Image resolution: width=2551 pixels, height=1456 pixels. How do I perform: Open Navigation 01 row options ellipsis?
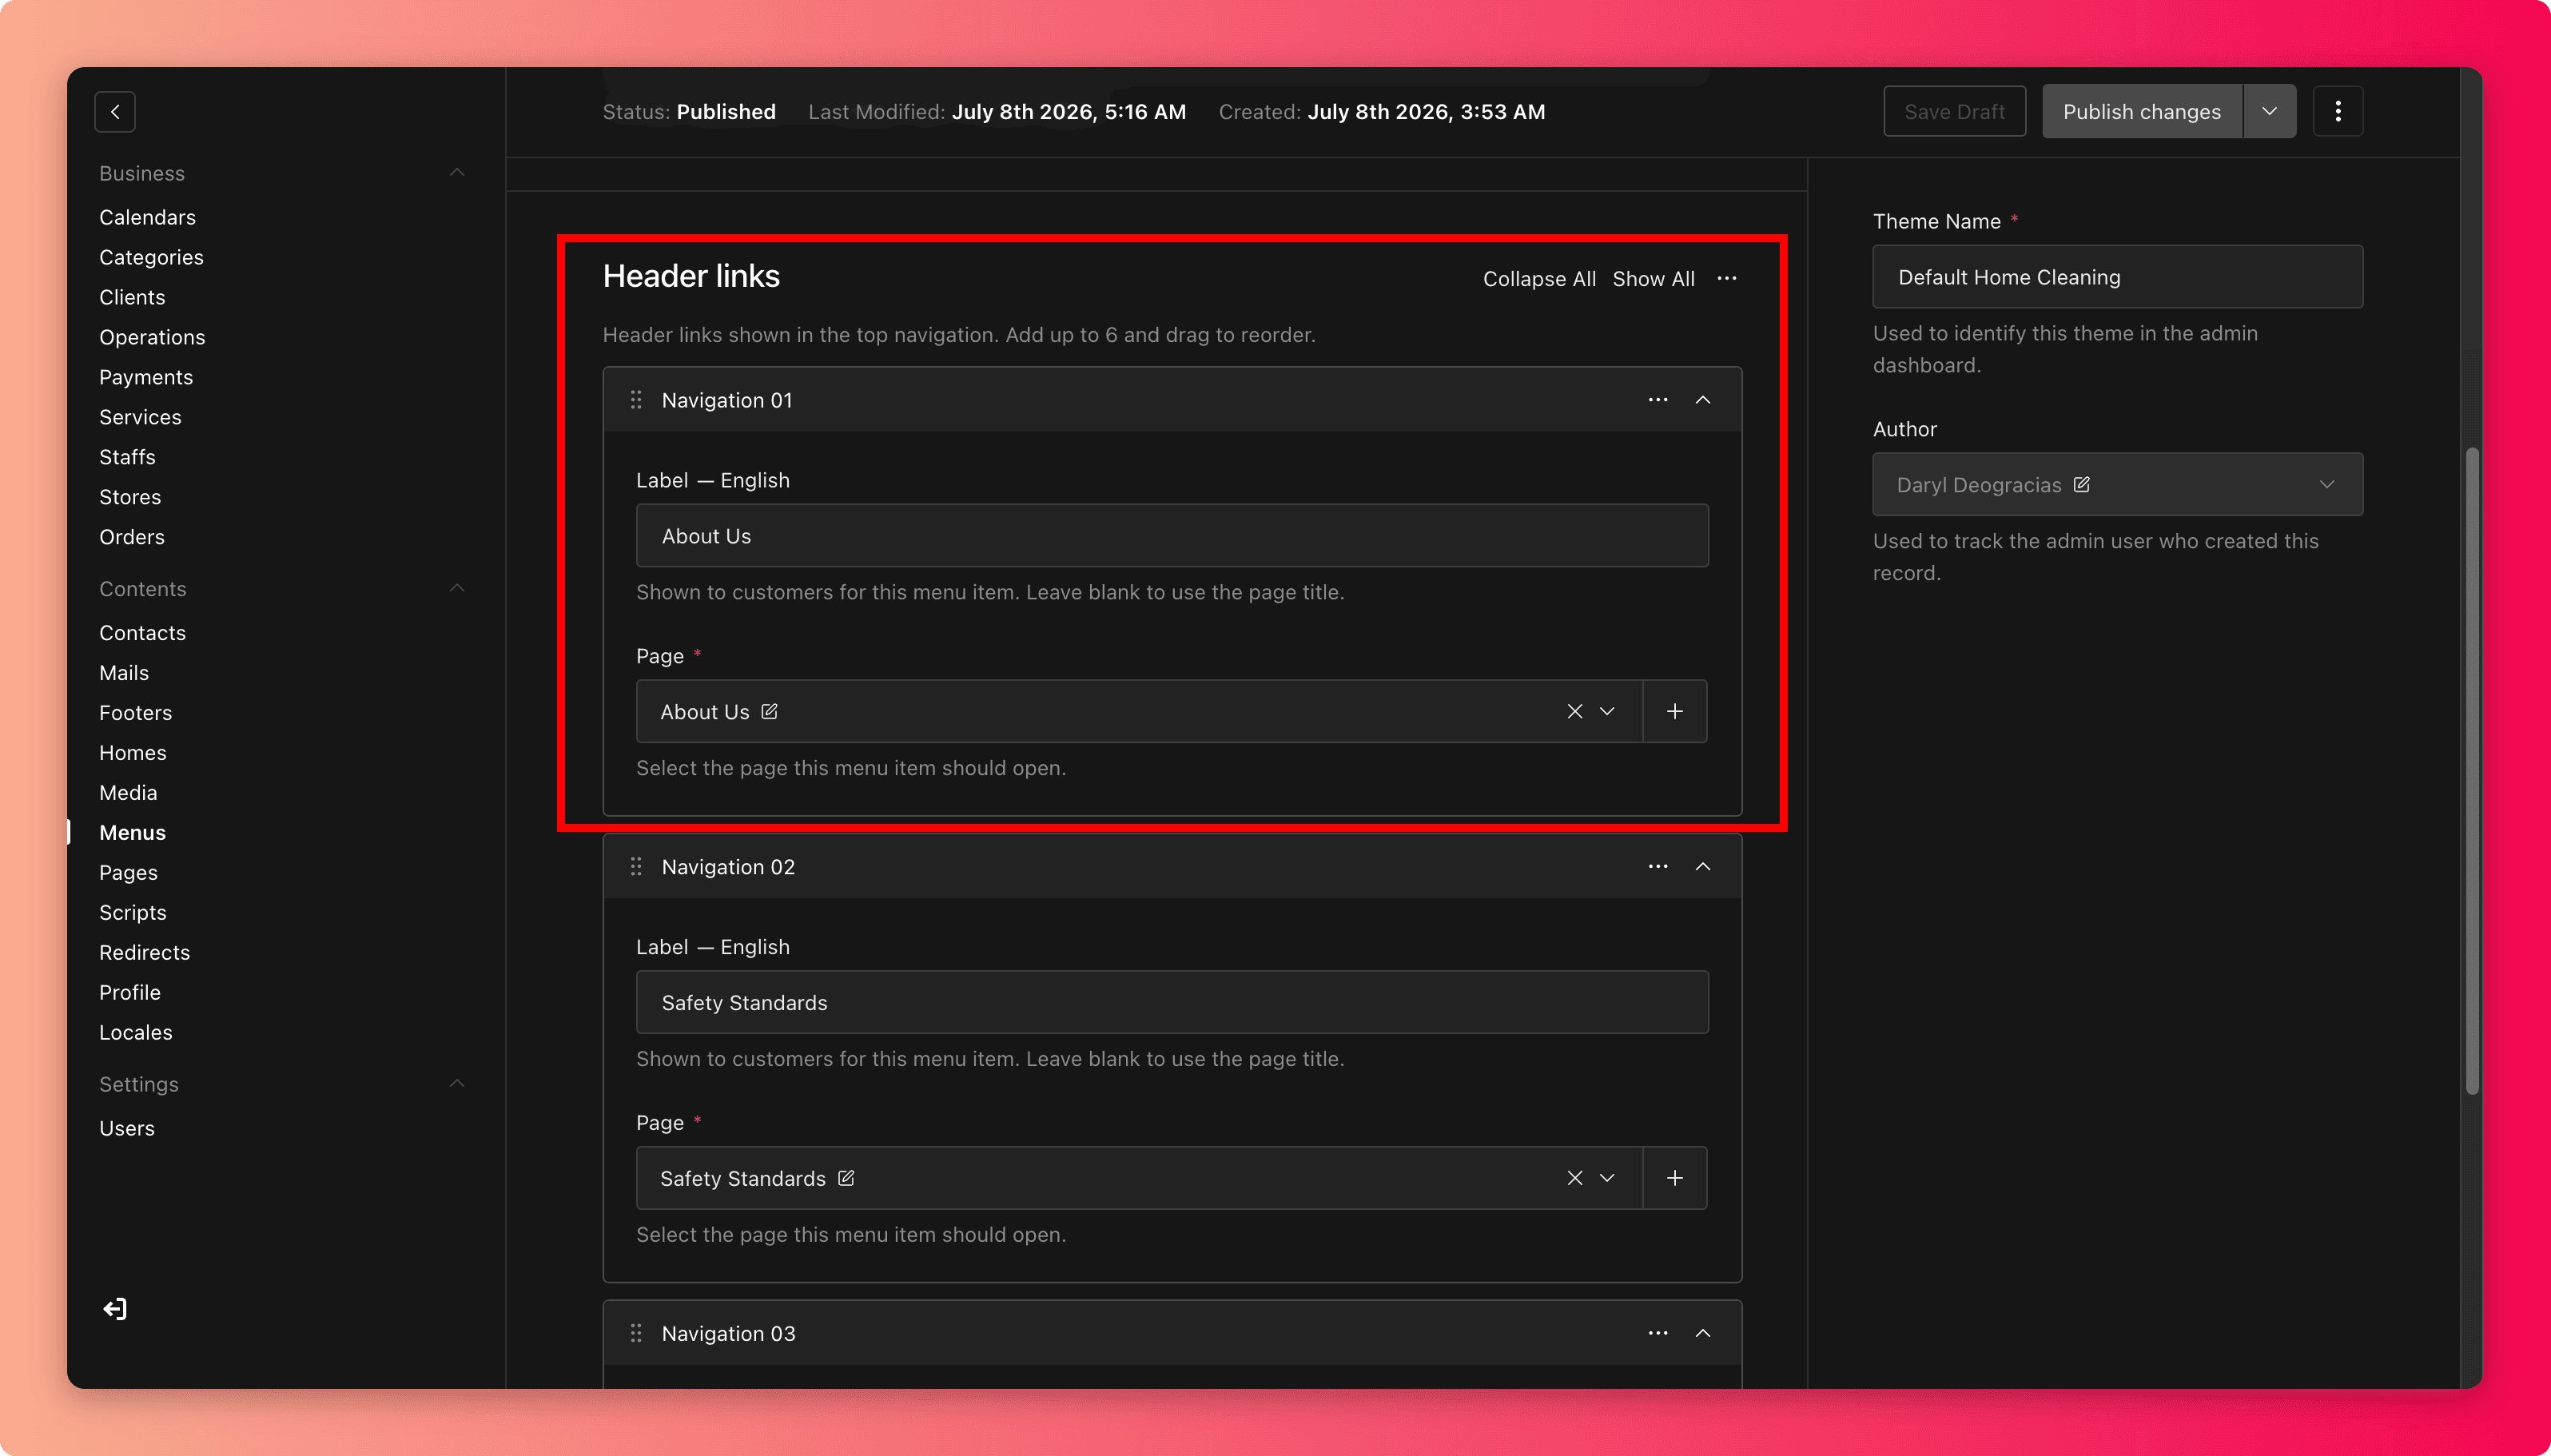click(1658, 400)
